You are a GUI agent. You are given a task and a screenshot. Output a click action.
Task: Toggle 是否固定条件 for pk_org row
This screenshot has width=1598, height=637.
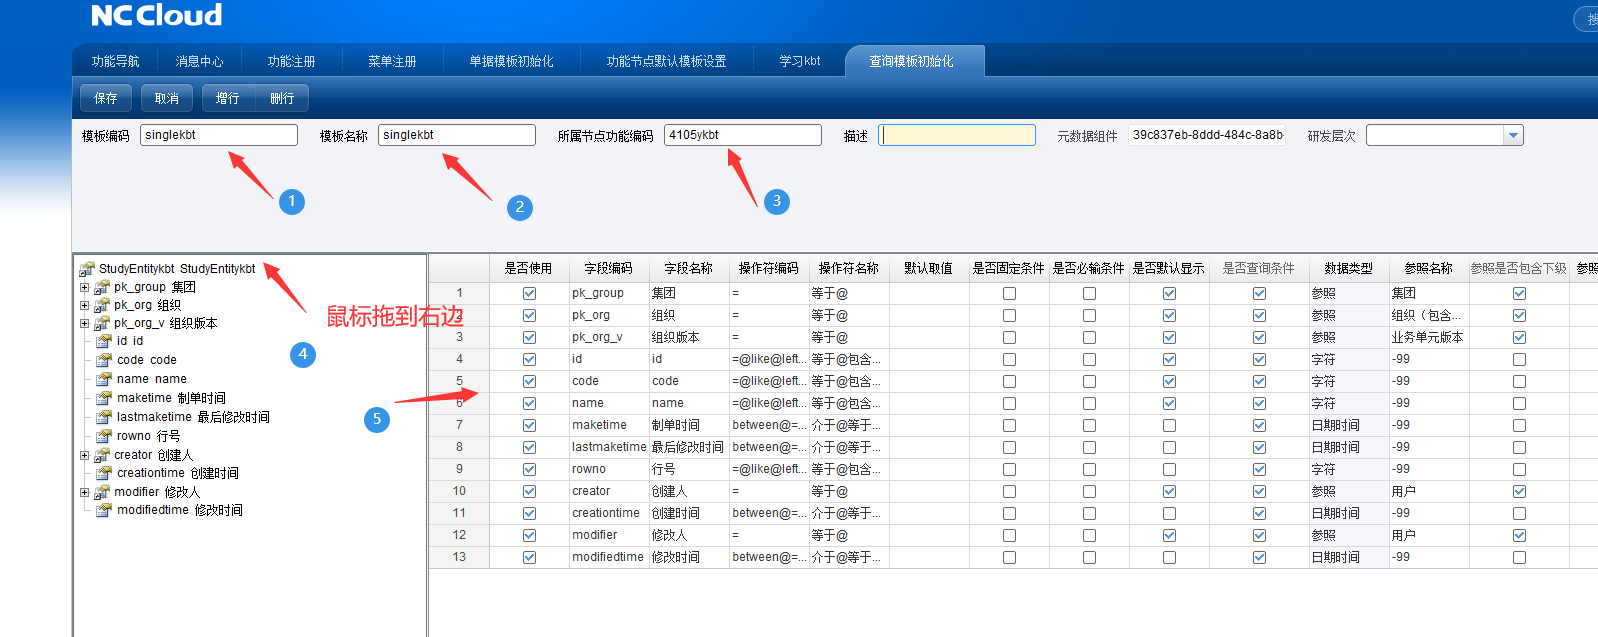tap(1009, 315)
